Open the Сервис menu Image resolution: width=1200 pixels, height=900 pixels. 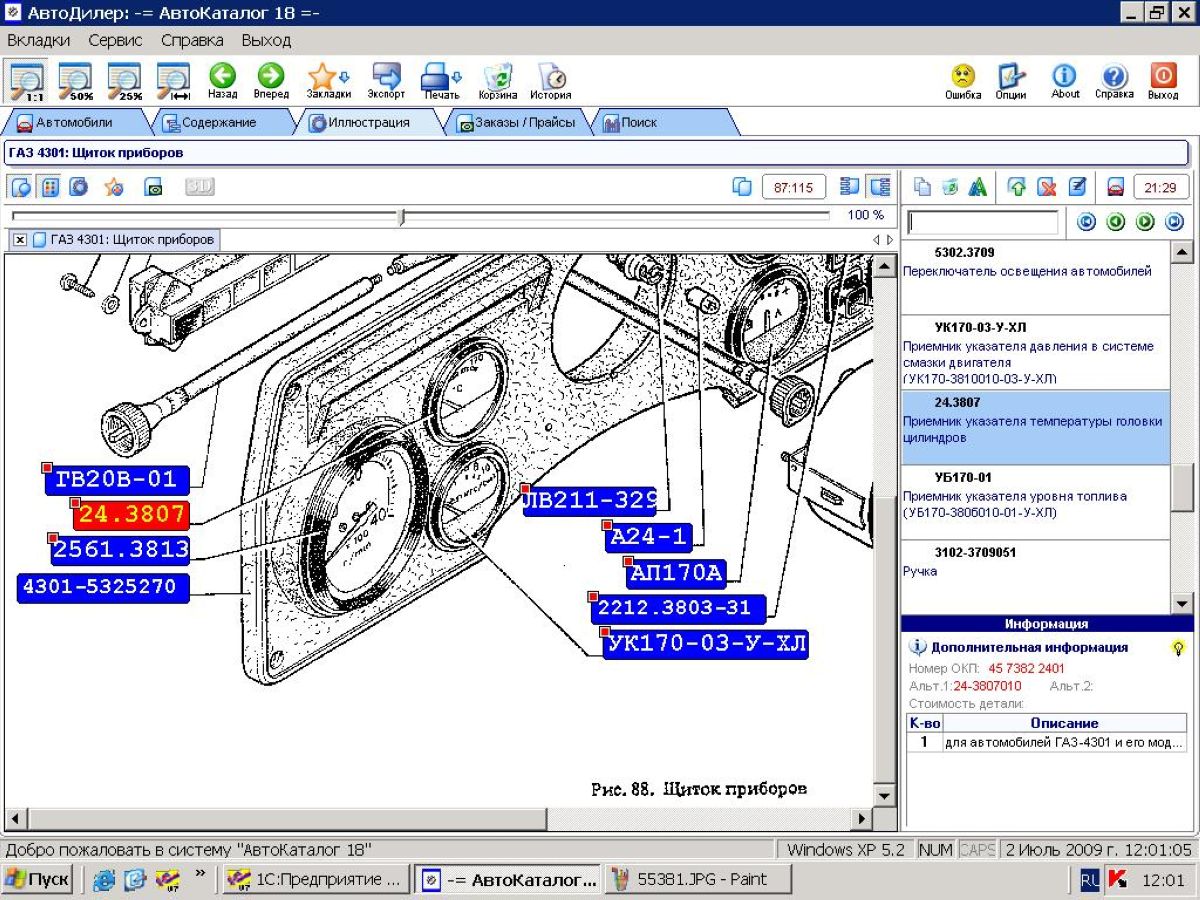coord(115,40)
